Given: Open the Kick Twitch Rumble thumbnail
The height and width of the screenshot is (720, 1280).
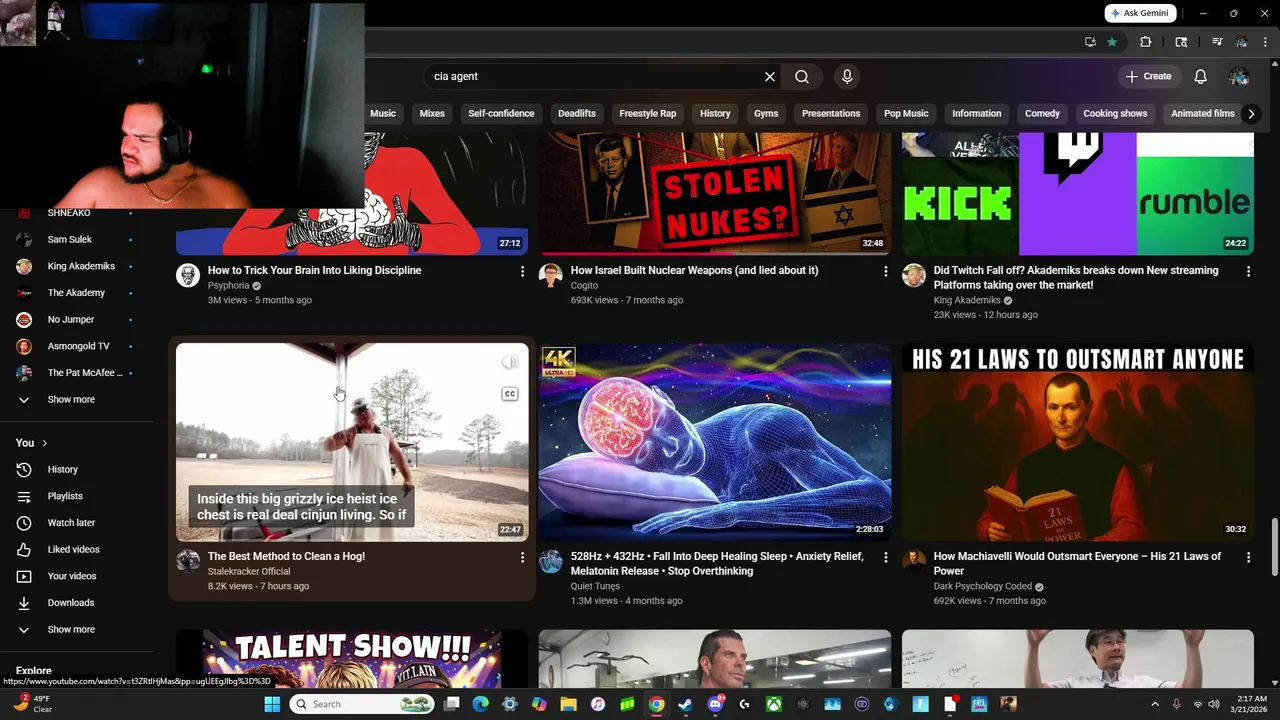Looking at the screenshot, I should [1078, 194].
